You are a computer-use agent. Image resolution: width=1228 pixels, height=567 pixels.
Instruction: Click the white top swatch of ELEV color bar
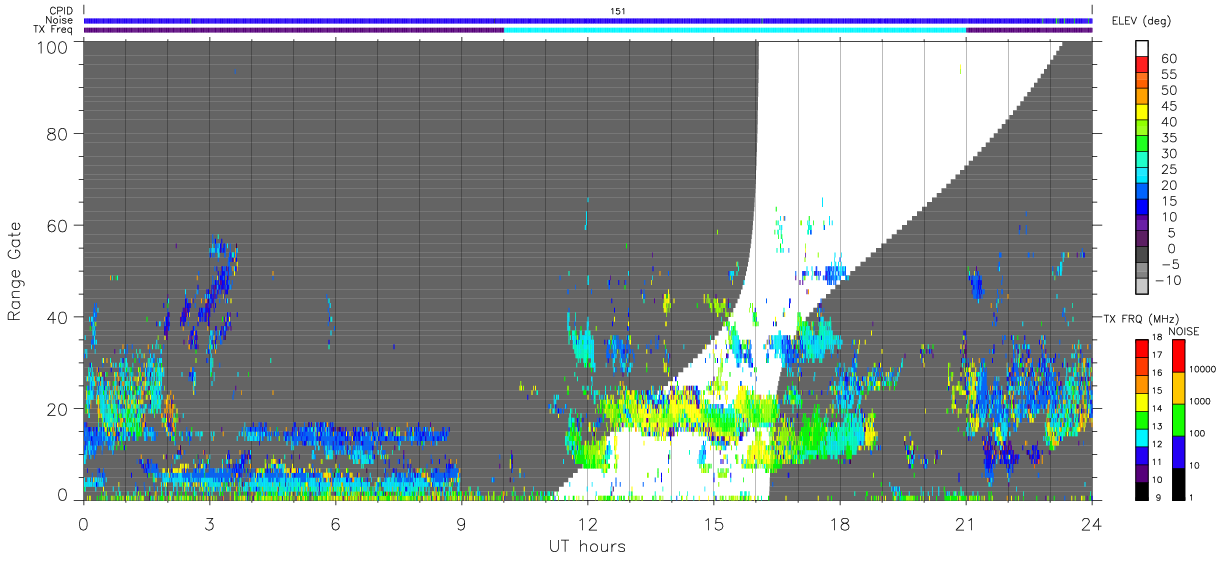click(x=1144, y=48)
